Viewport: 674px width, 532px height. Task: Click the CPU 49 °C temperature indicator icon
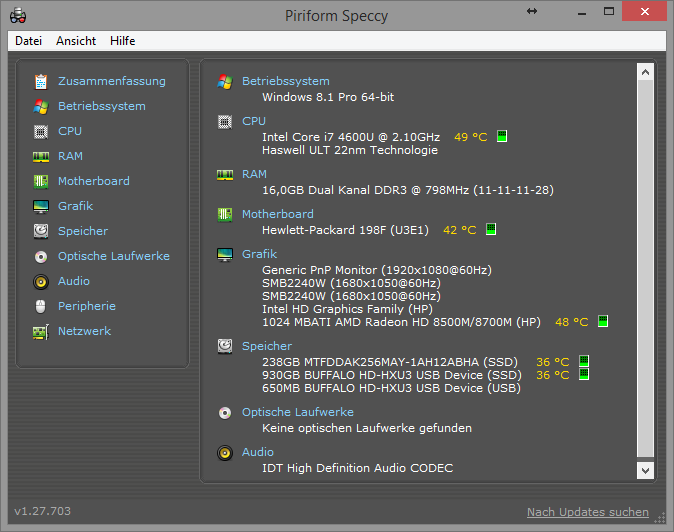[502, 136]
